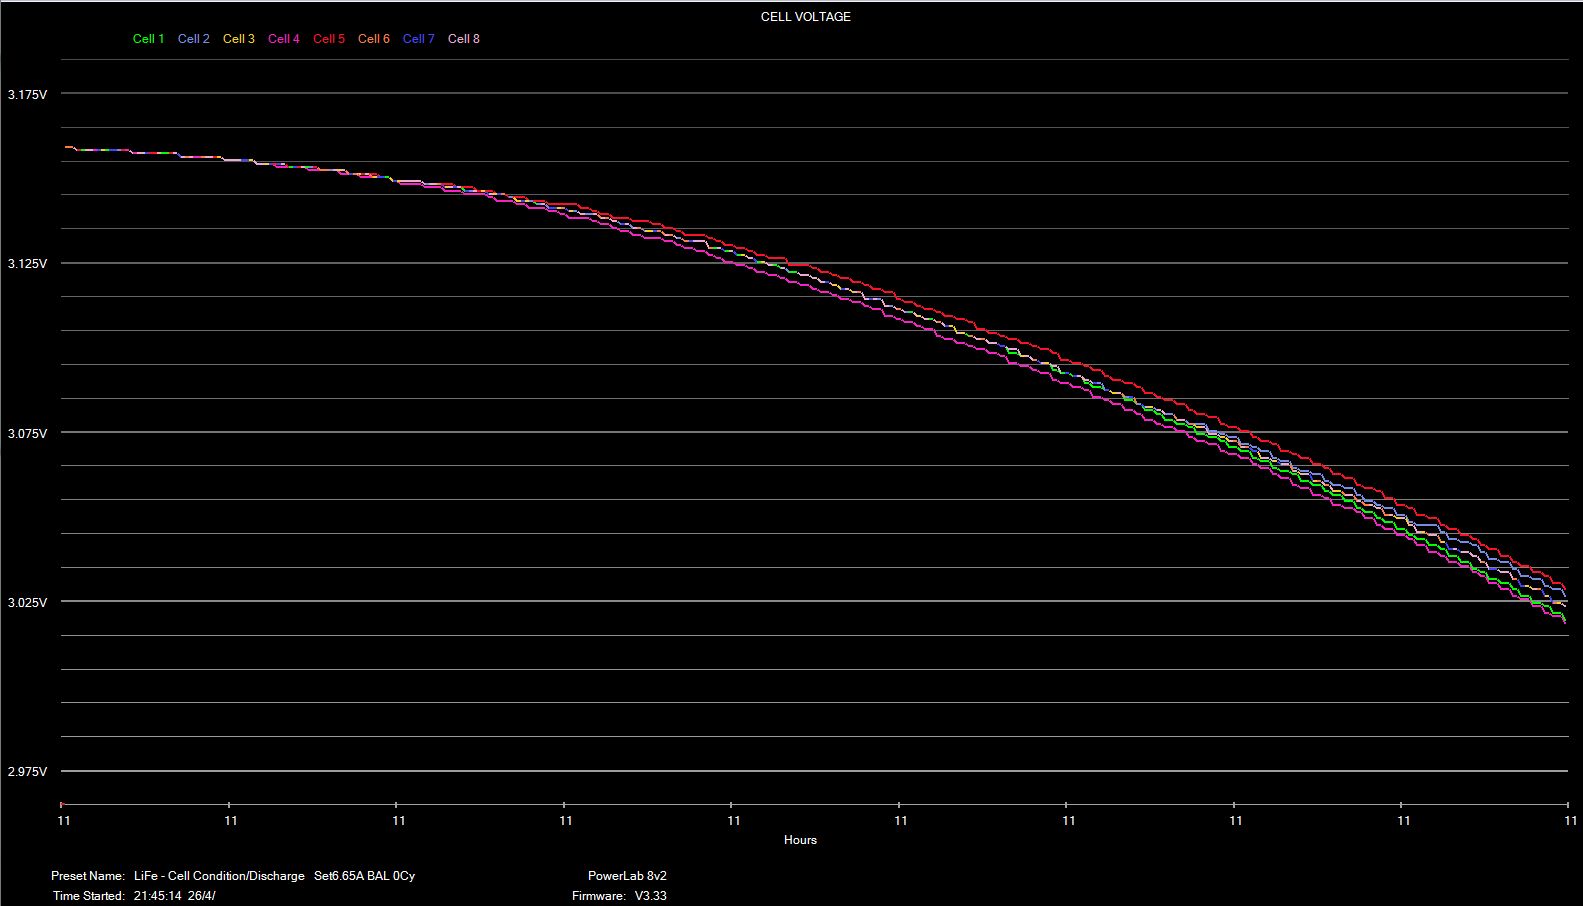Toggle the Cell 1 legend entry
1583x906 pixels.
148,39
